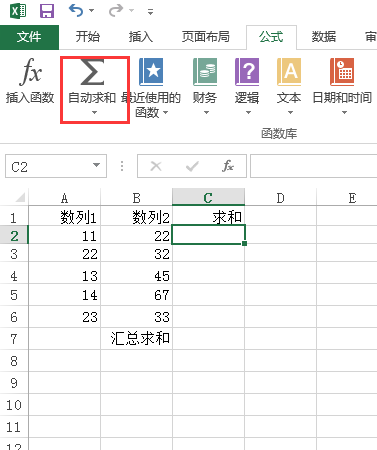The height and width of the screenshot is (450, 377).
Task: Select column A header
Action: tap(64, 198)
